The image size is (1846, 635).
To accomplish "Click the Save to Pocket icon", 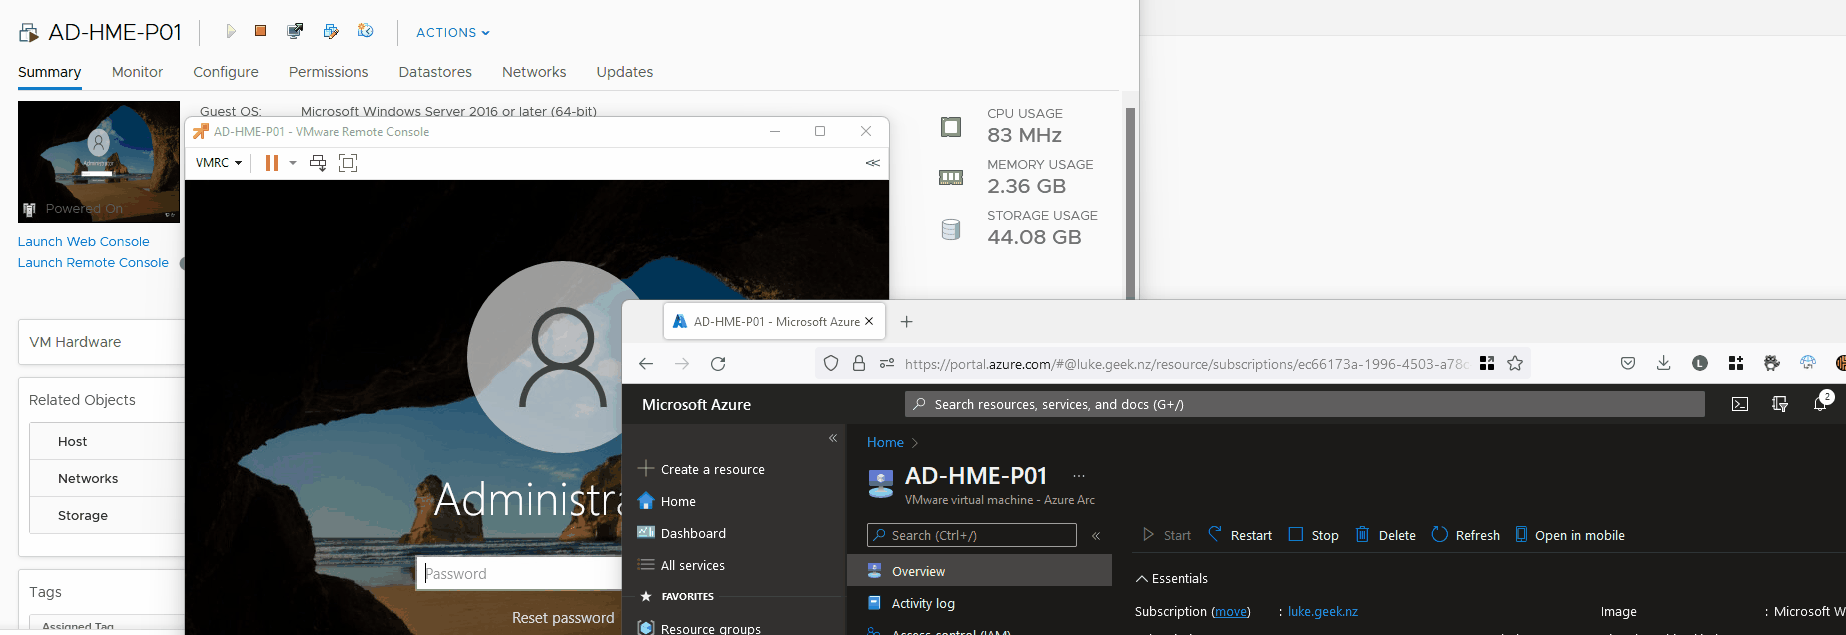I will pyautogui.click(x=1628, y=364).
